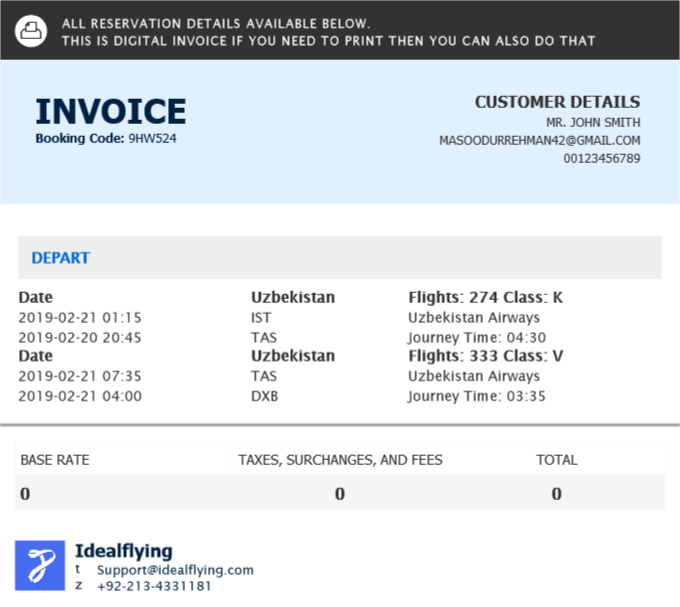Click the IST airport code
Image resolution: width=680 pixels, height=607 pixels.
[261, 318]
